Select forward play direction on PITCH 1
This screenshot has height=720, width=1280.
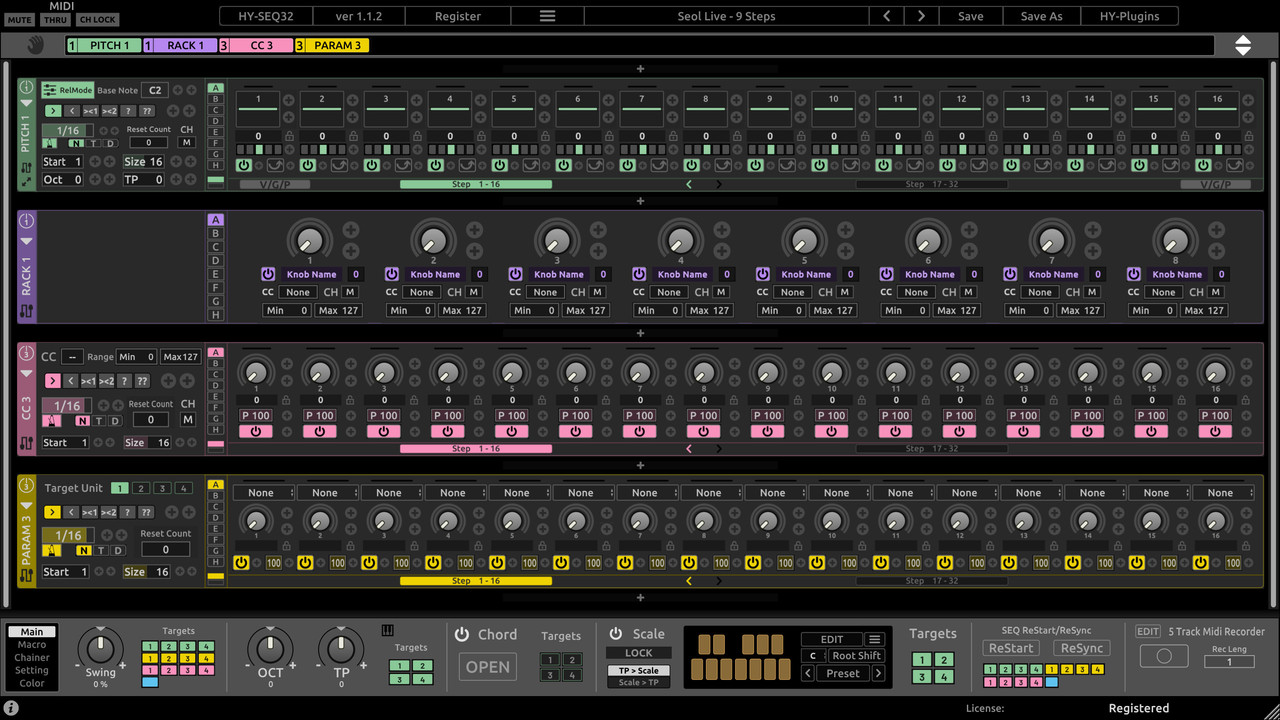point(52,111)
